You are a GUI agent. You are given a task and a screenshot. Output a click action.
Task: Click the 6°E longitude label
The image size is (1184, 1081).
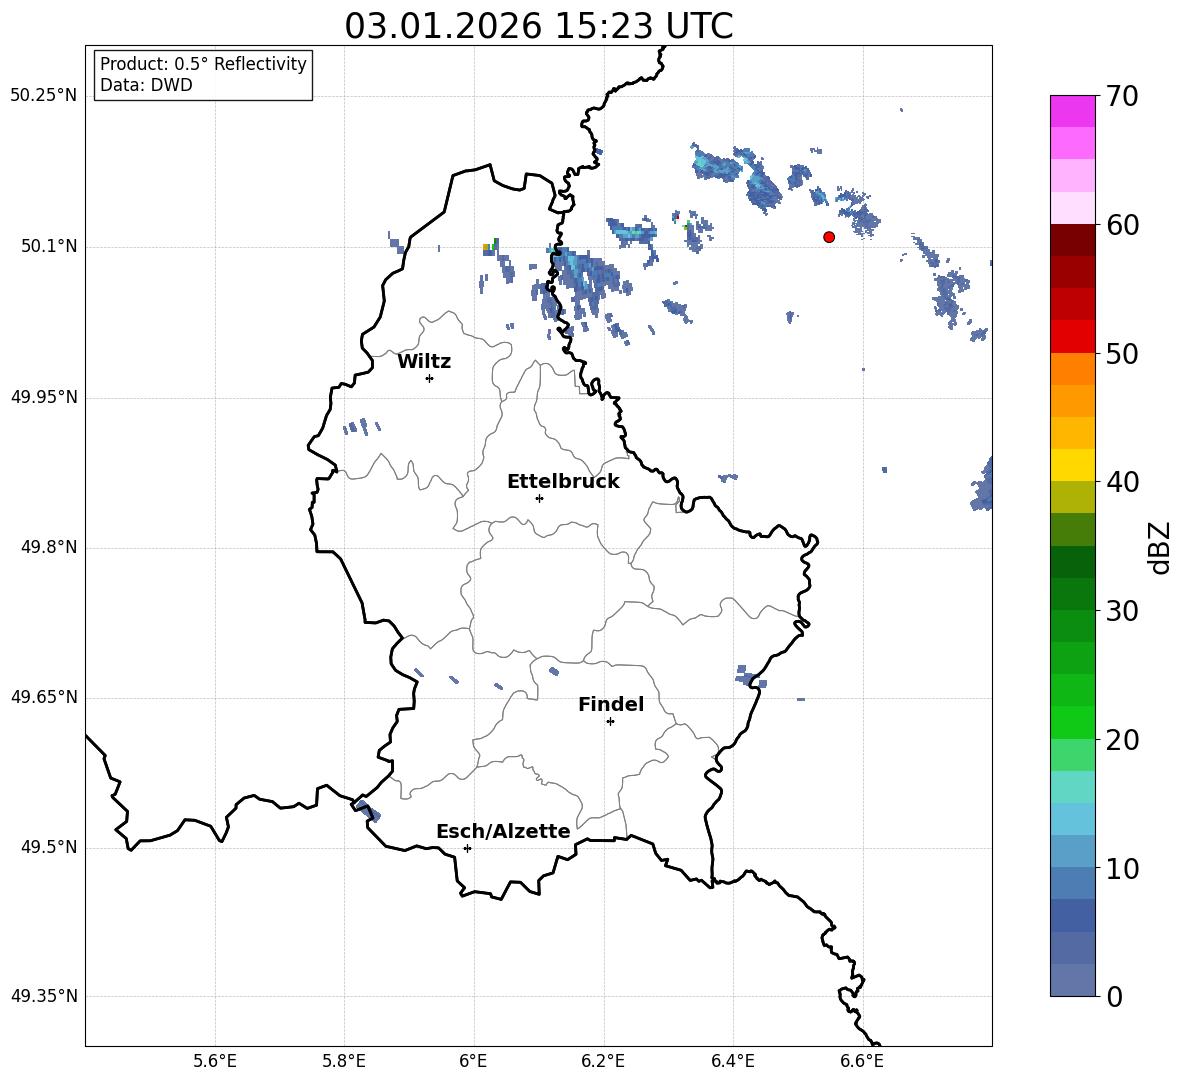473,1061
